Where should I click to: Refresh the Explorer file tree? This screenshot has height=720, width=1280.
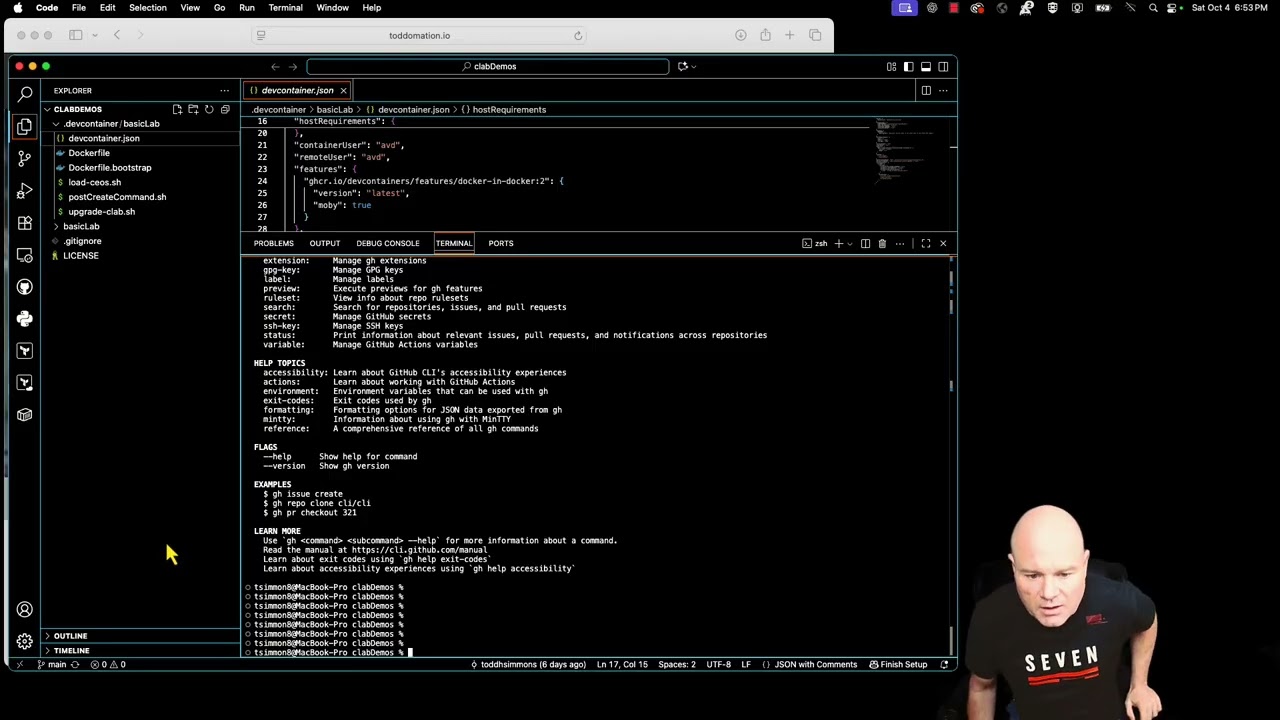coord(209,109)
